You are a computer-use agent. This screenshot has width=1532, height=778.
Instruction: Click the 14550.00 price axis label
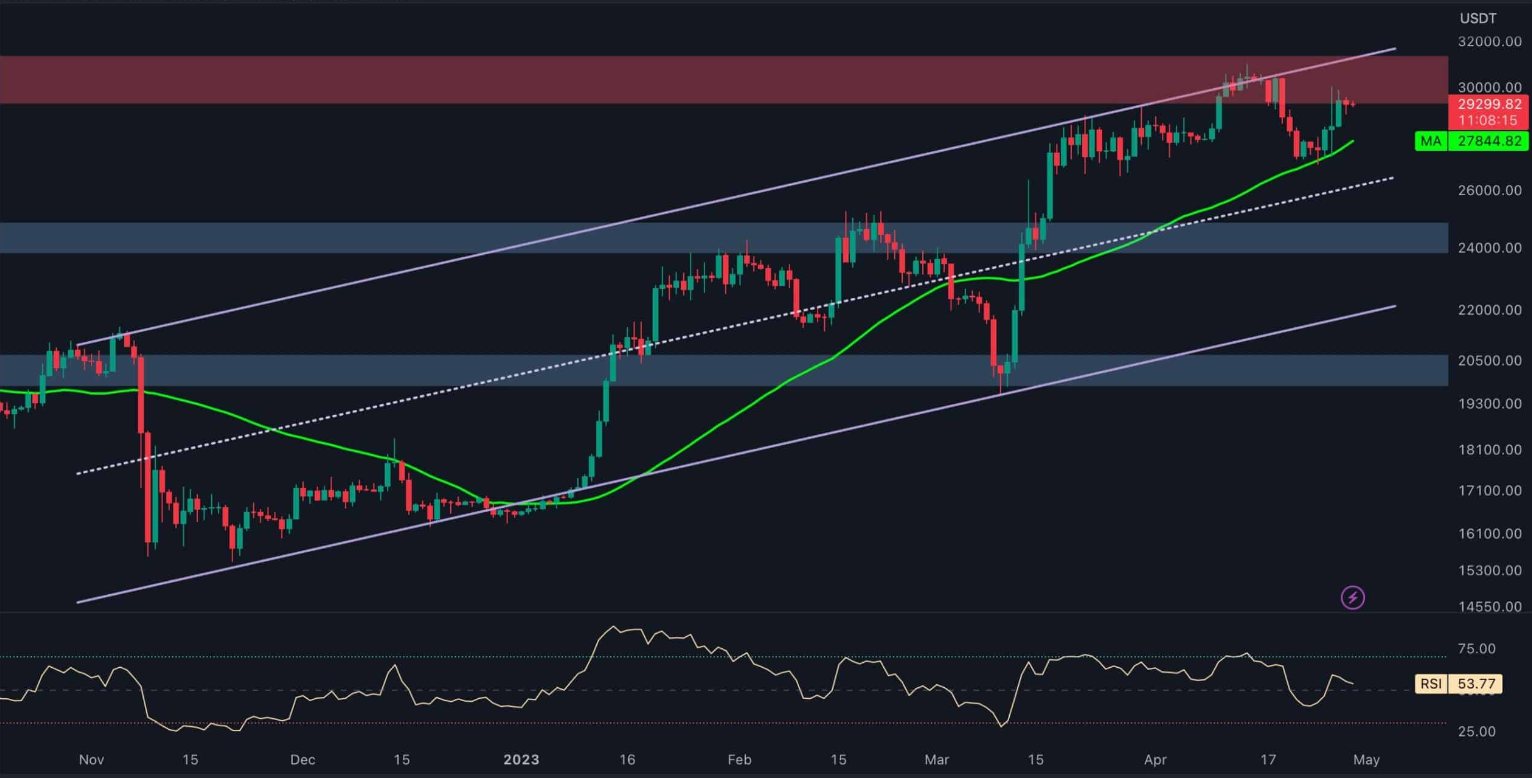(x=1489, y=607)
